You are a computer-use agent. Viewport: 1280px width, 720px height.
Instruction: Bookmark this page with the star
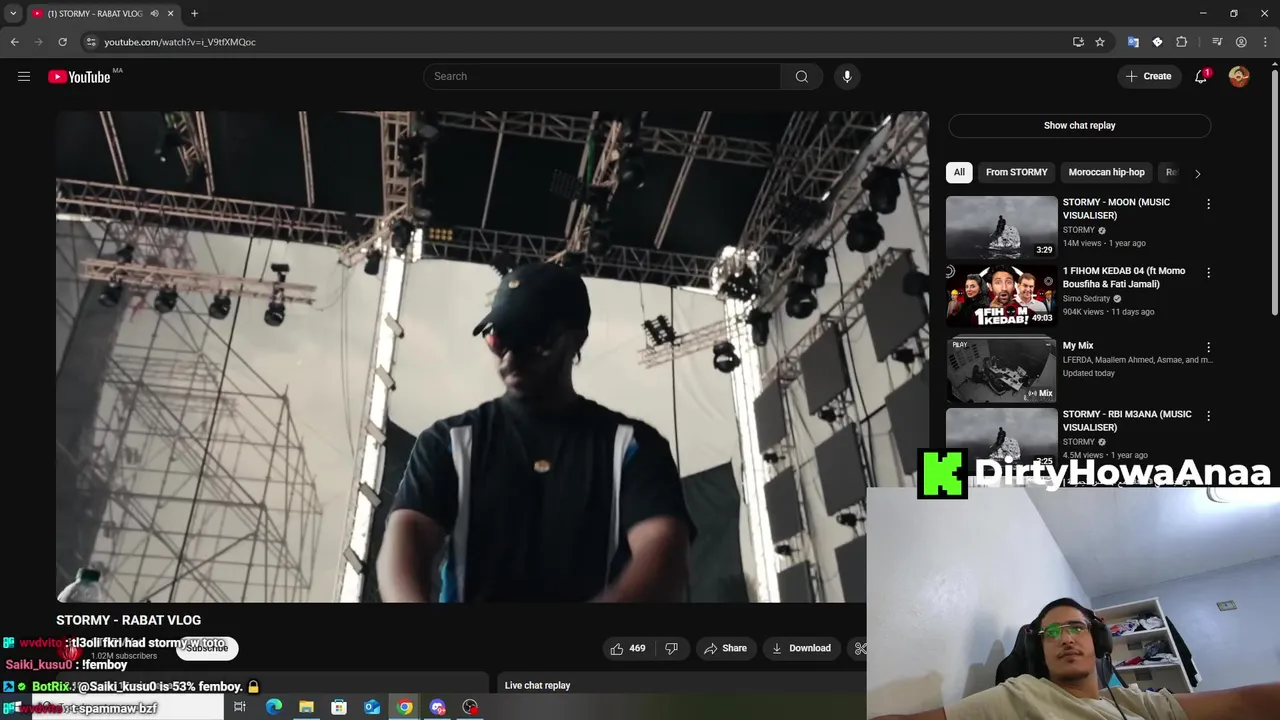(1100, 42)
